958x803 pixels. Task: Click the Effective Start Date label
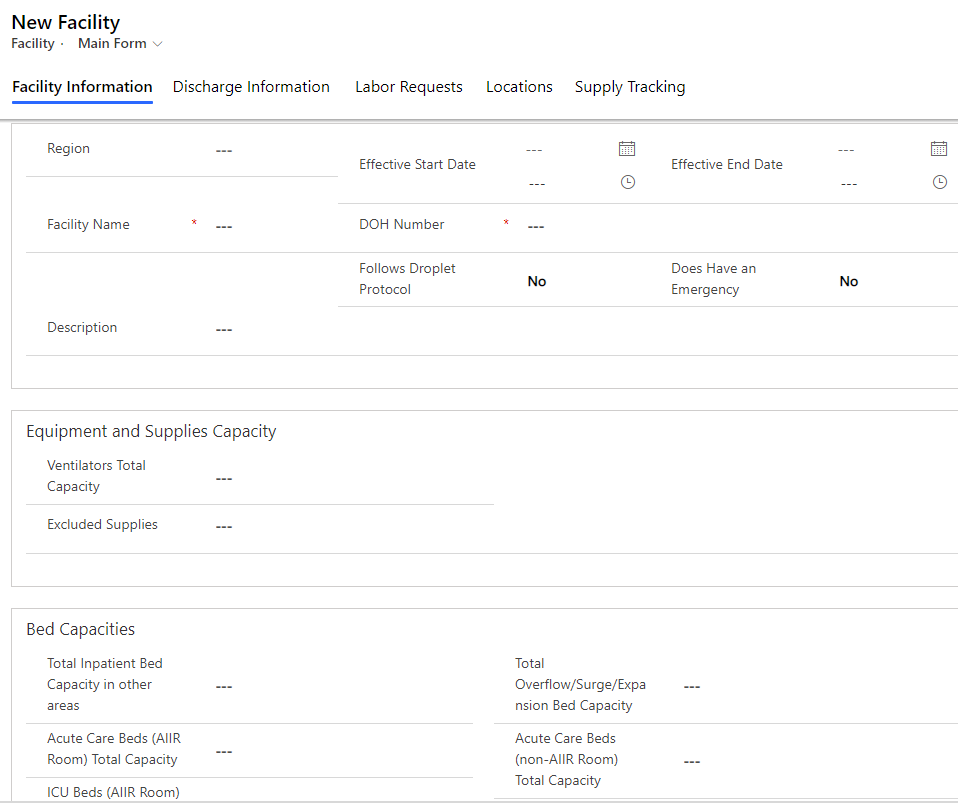click(x=417, y=164)
